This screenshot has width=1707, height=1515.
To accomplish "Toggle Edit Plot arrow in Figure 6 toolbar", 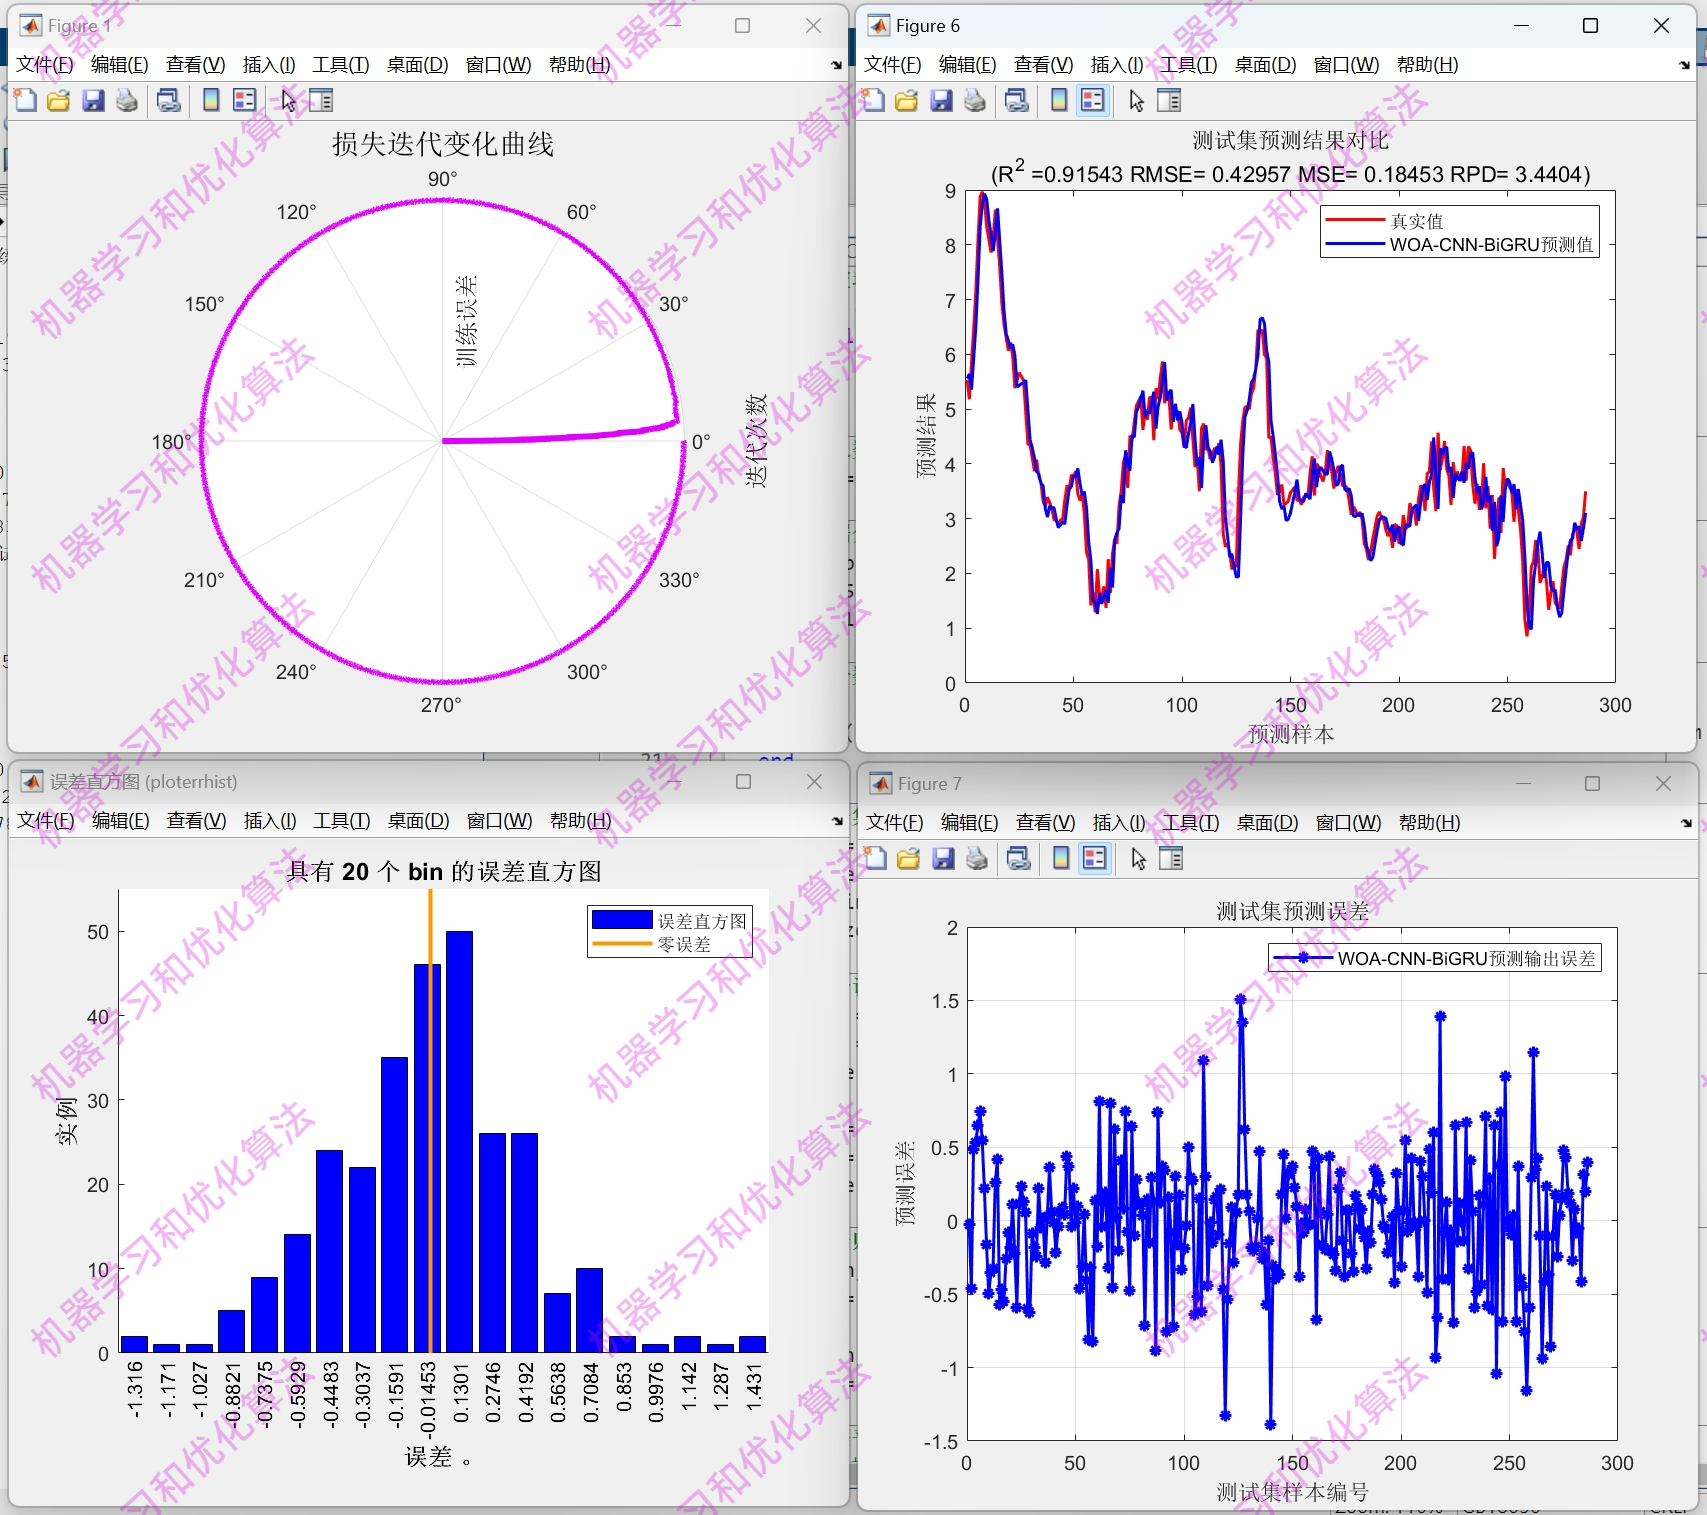I will 1137,100.
